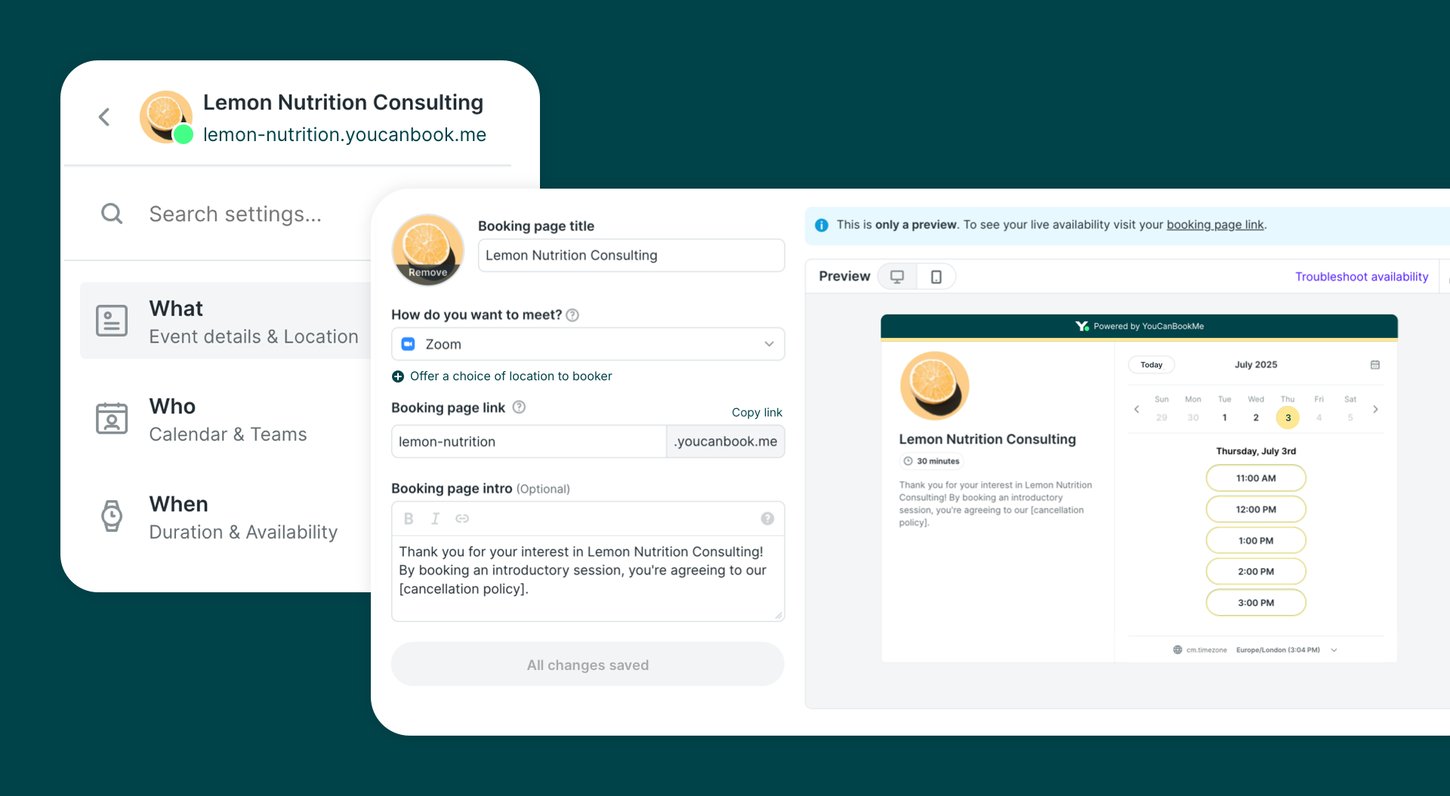This screenshot has height=796, width=1450.
Task: Switch preview to mobile view
Action: pos(936,275)
